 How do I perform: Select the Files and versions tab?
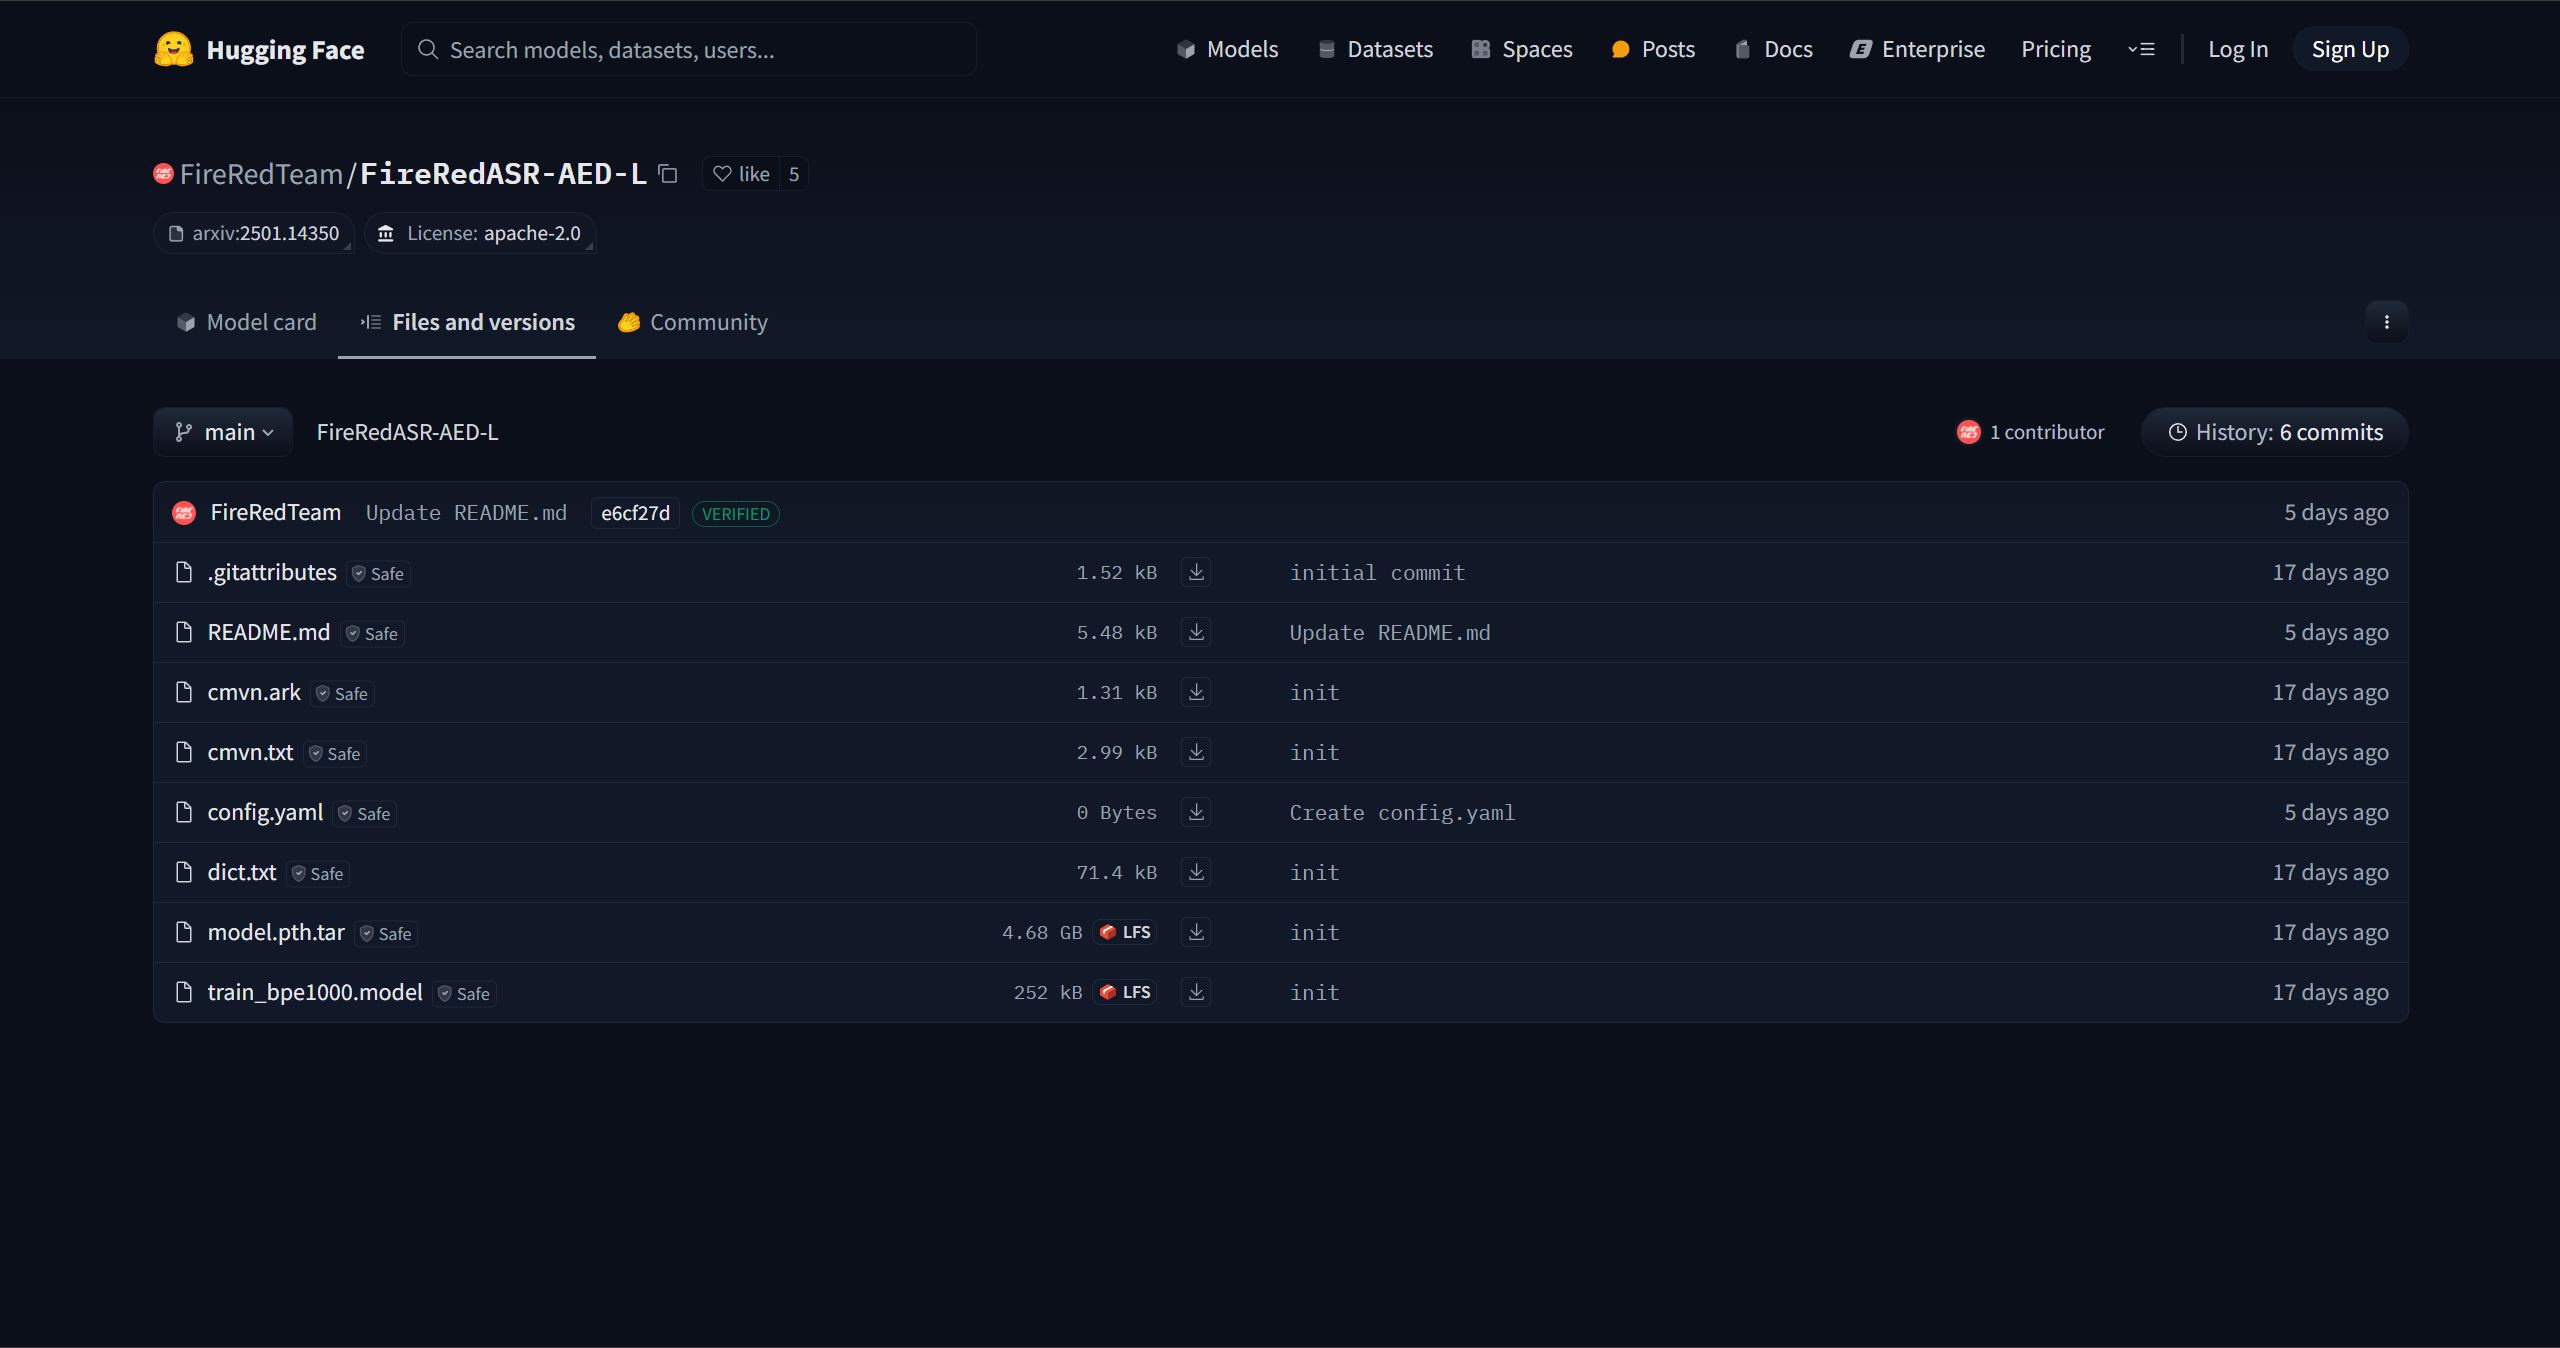point(467,322)
